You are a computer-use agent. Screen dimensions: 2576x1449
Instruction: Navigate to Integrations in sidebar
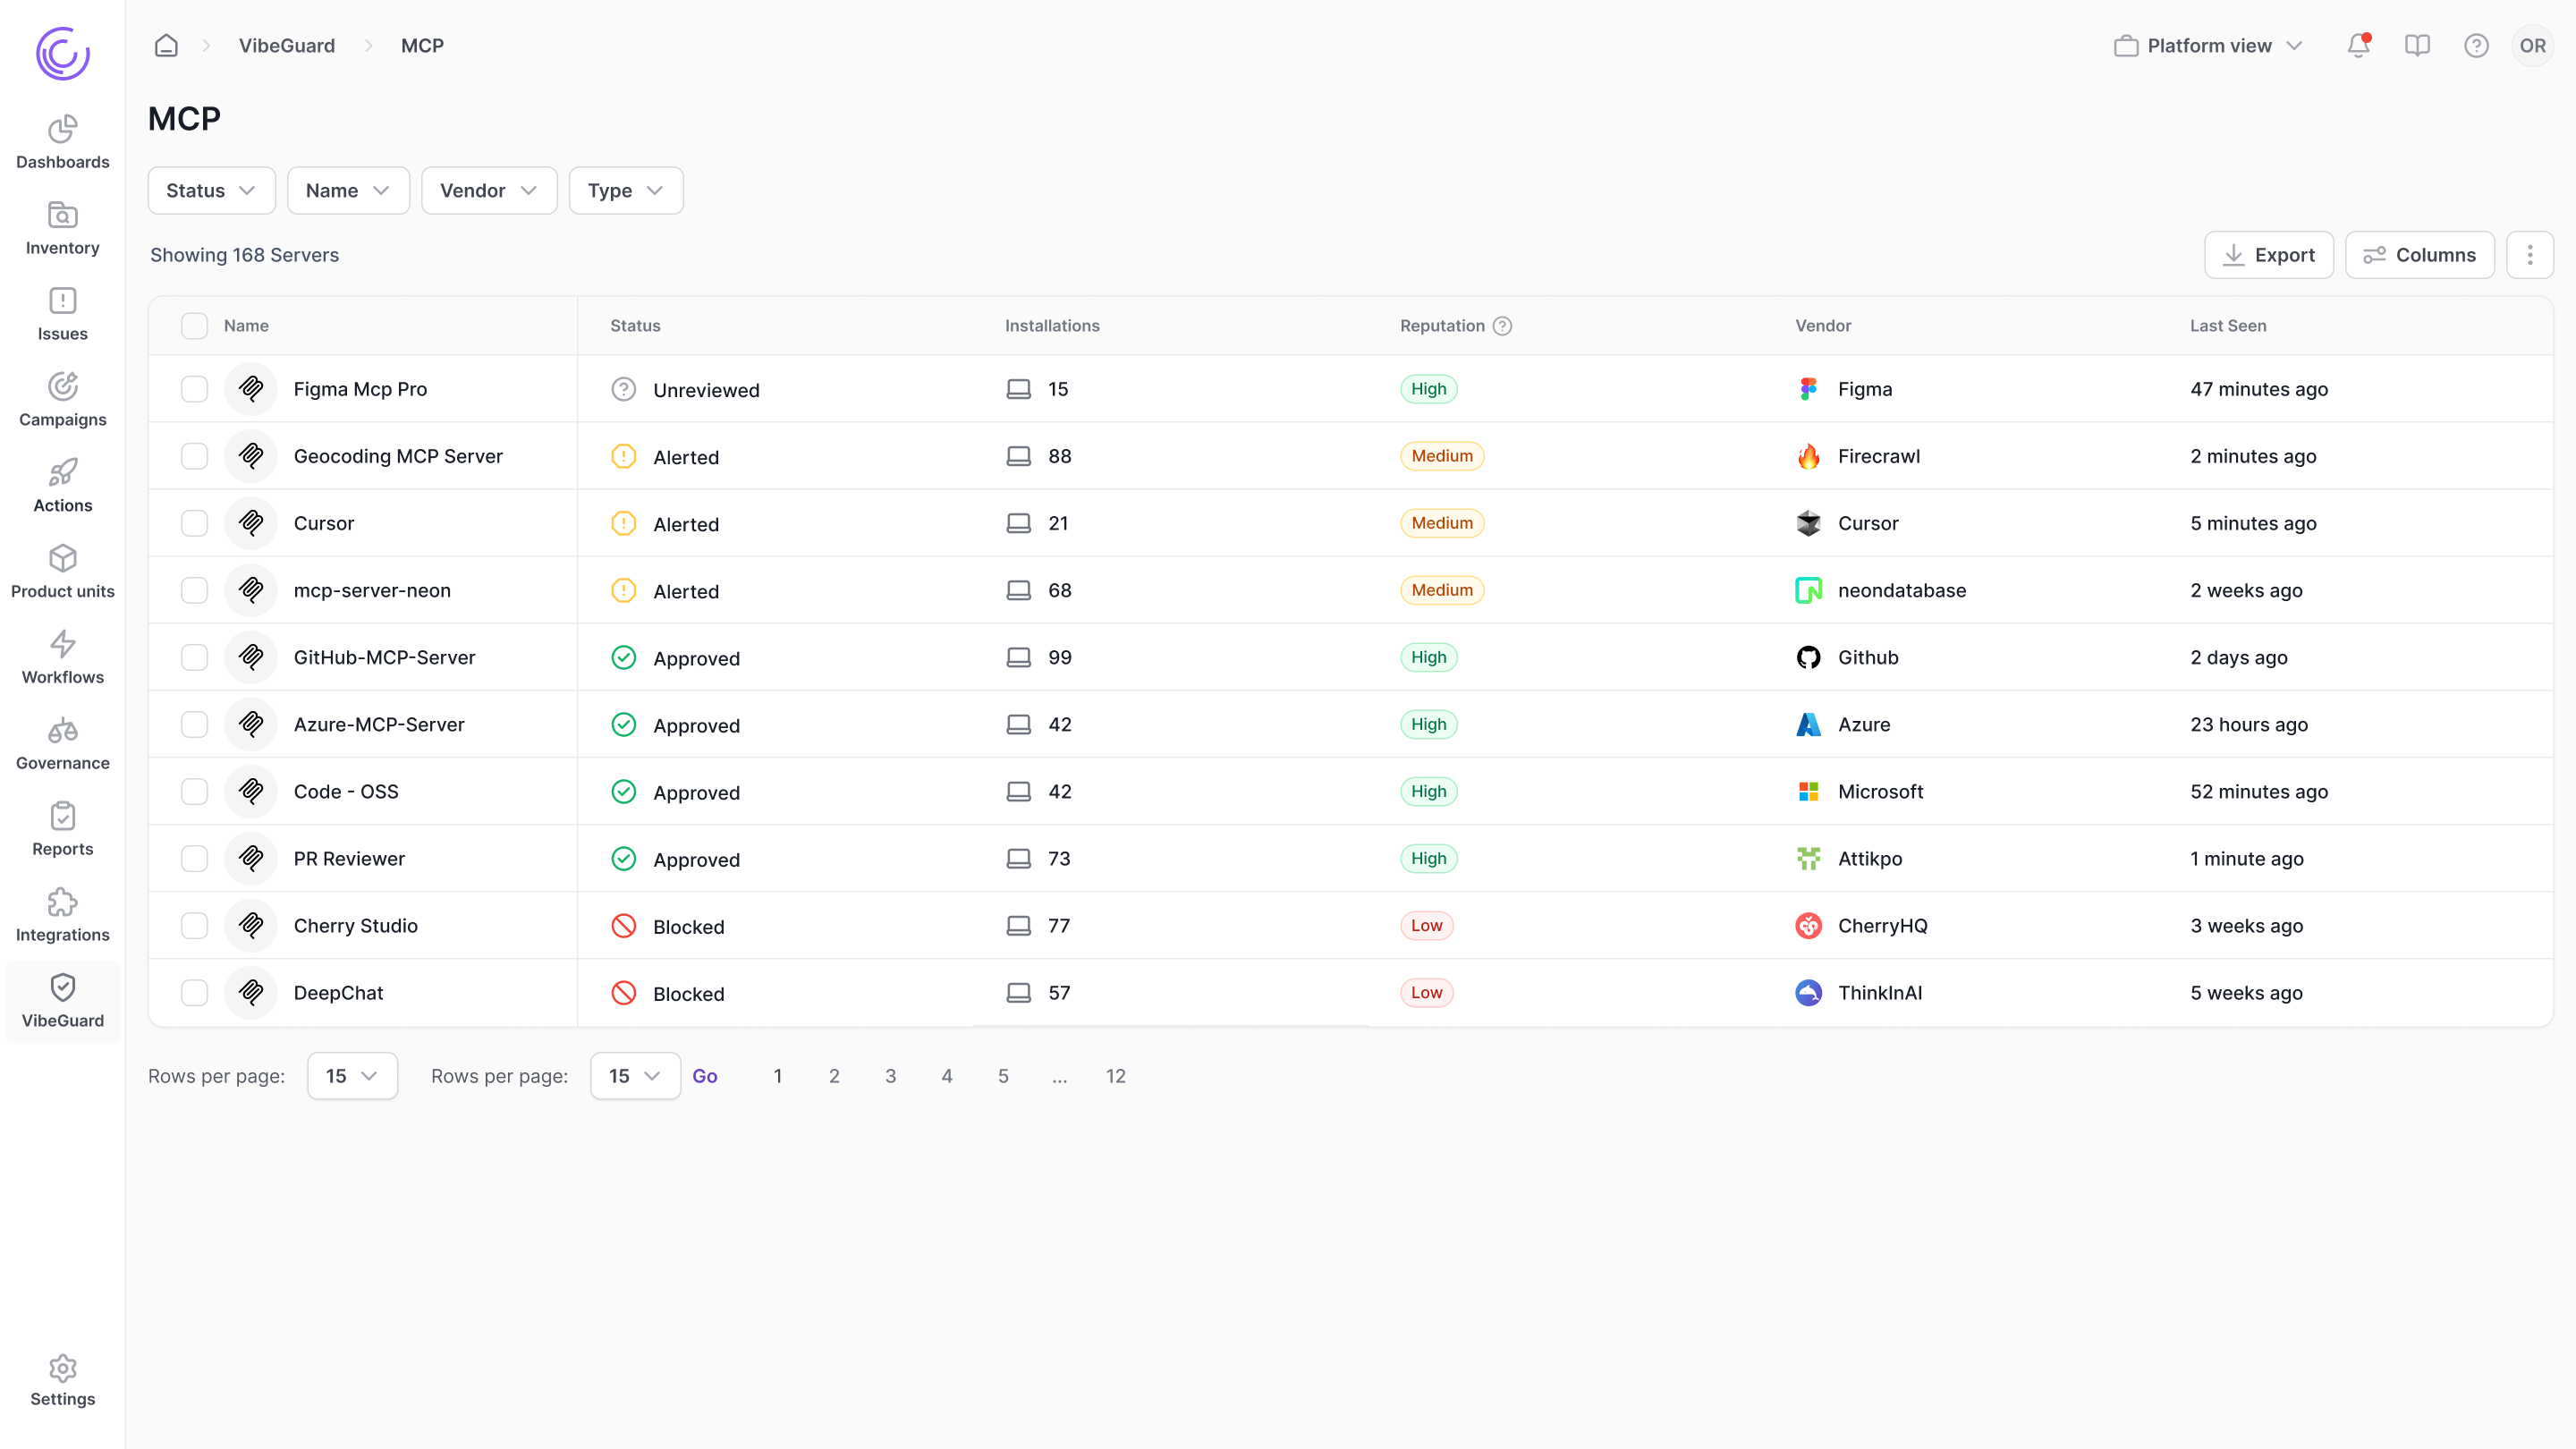[x=62, y=915]
